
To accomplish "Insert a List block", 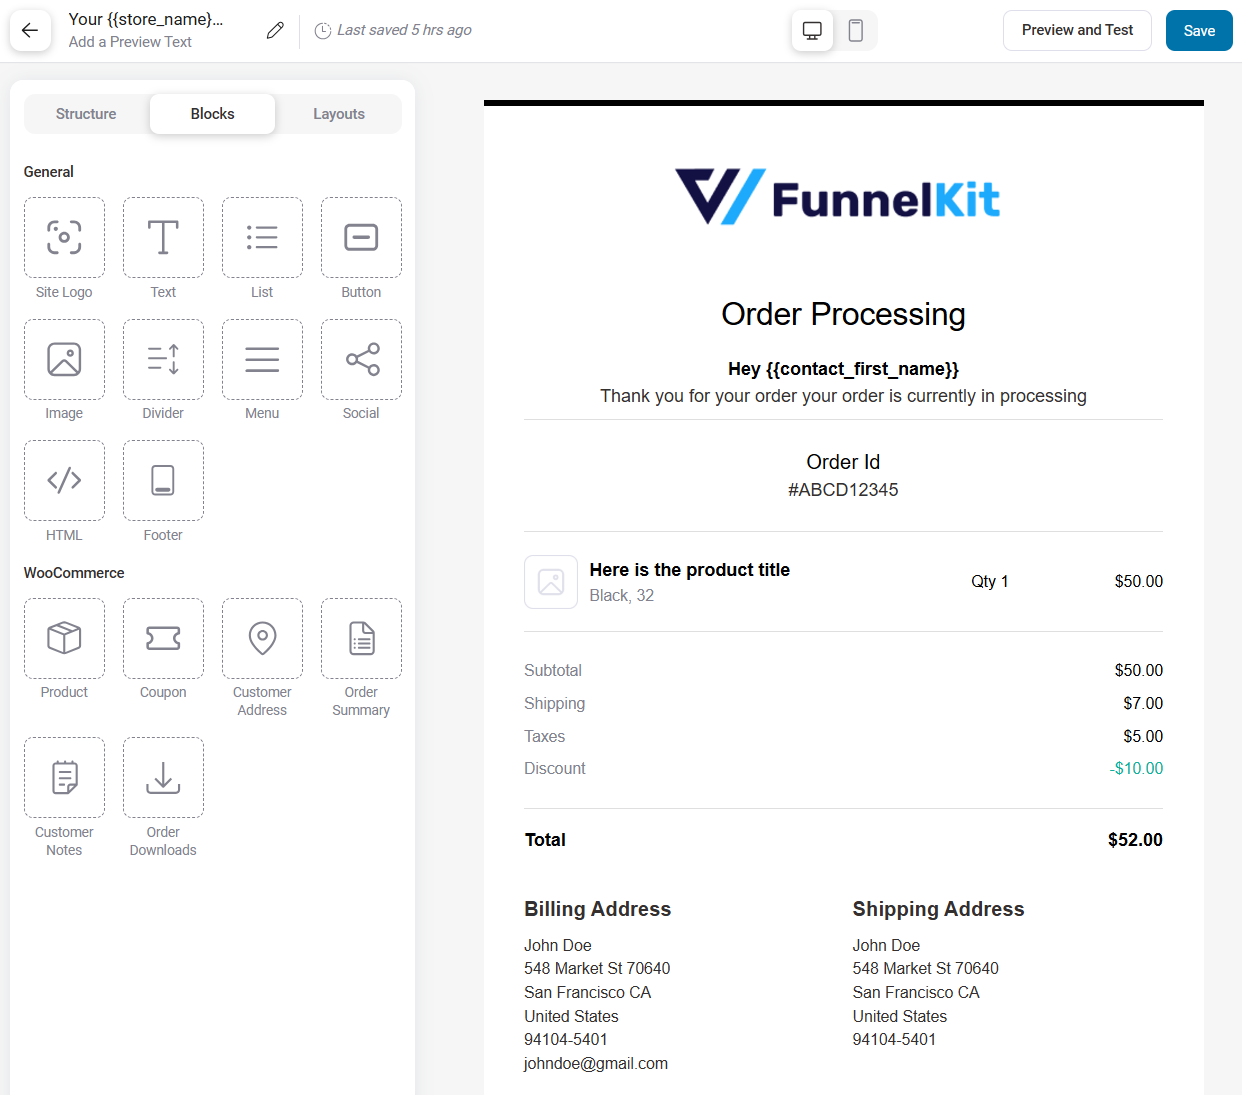I will coord(262,238).
